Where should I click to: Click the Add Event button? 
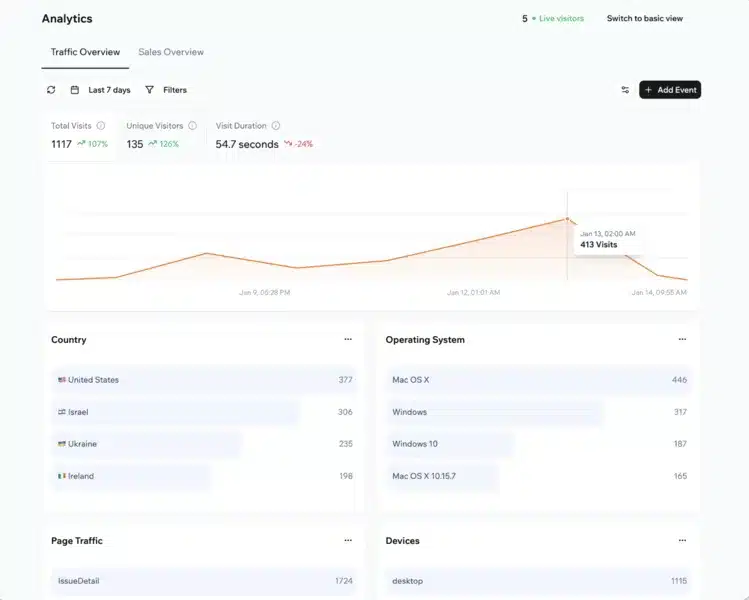click(670, 90)
